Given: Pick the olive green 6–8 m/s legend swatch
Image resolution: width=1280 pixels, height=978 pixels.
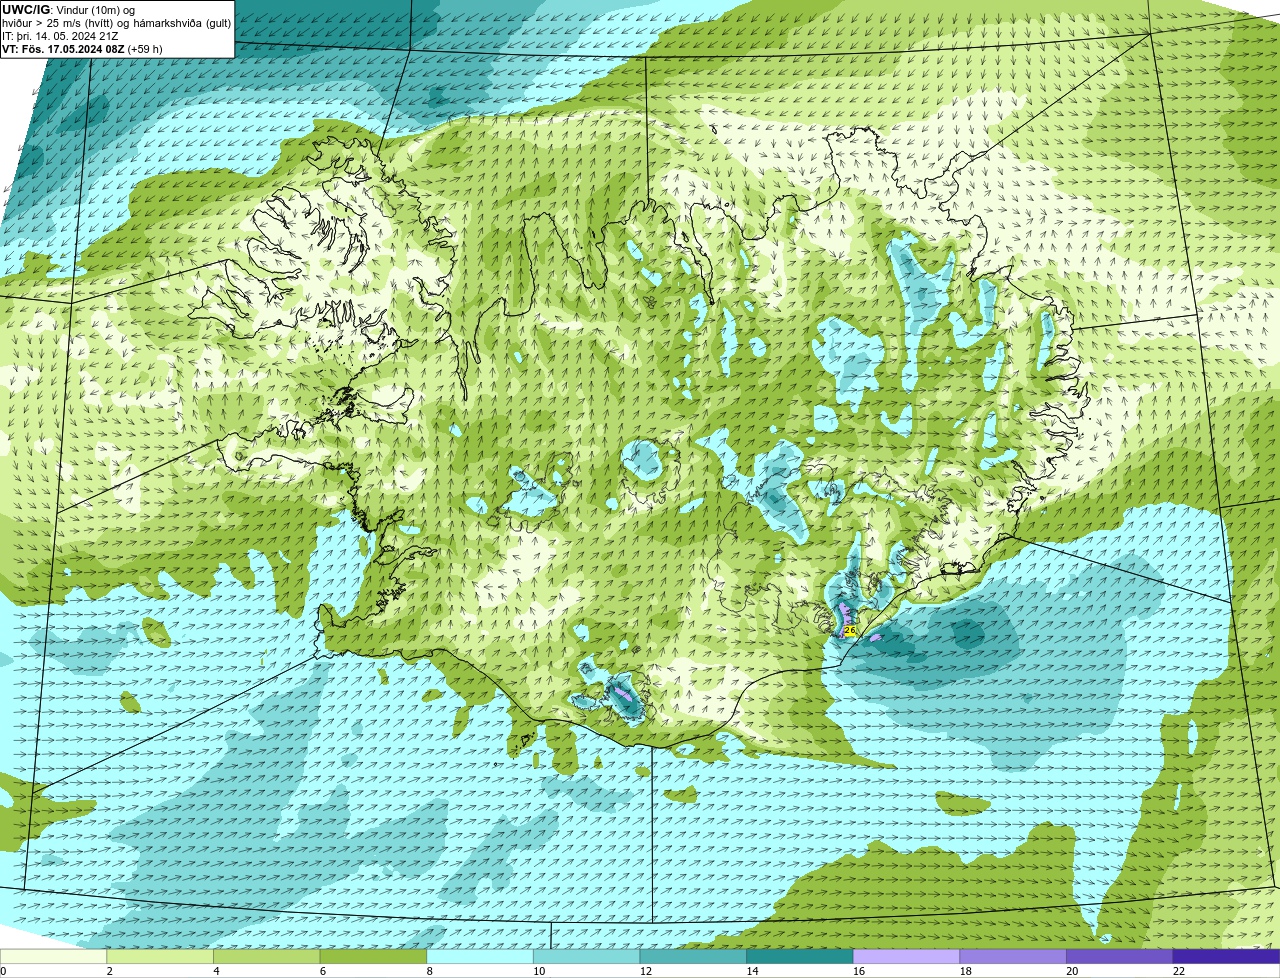Looking at the screenshot, I should pos(373,956).
